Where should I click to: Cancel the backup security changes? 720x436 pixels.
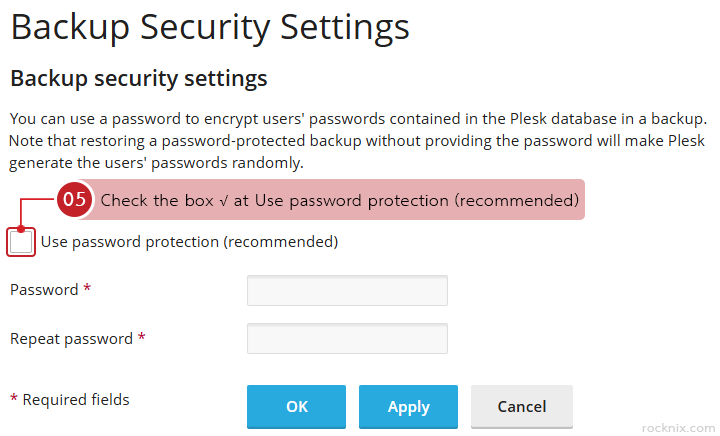click(521, 407)
